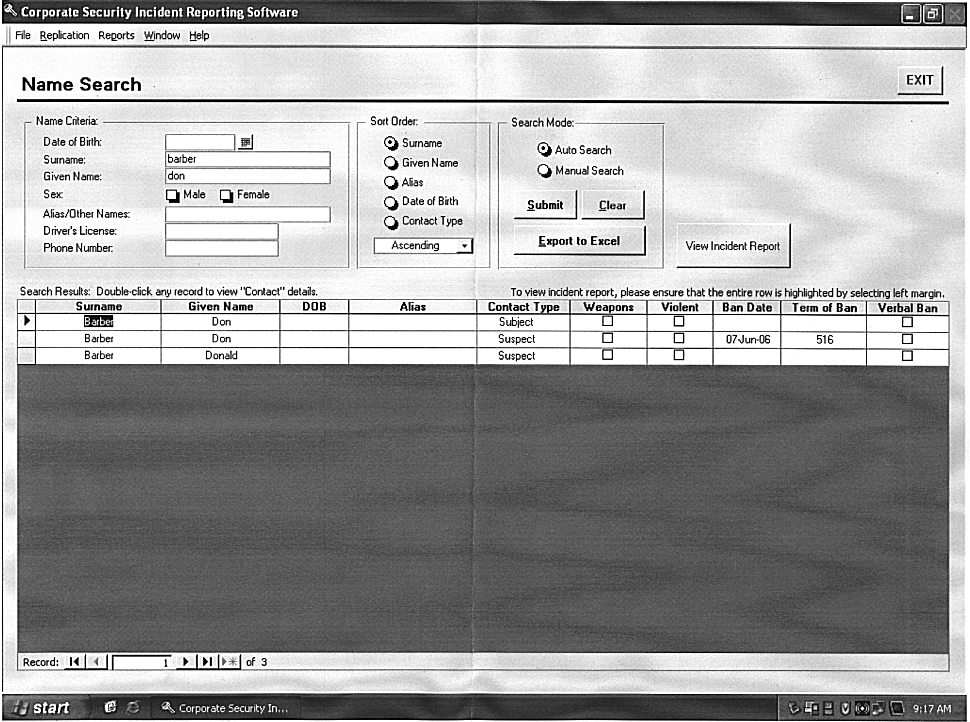Click the Given Name field containing don

[247, 176]
